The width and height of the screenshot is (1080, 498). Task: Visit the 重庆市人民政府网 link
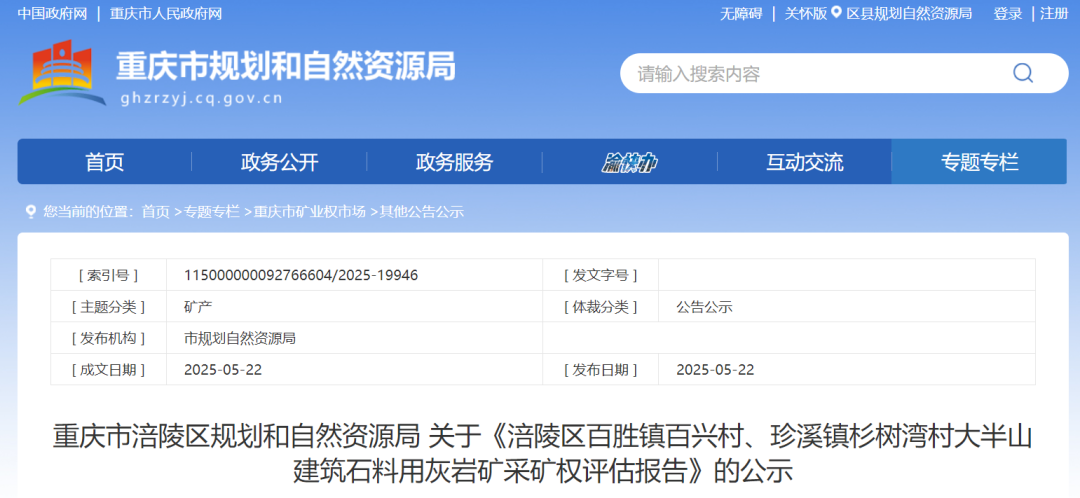coord(166,13)
